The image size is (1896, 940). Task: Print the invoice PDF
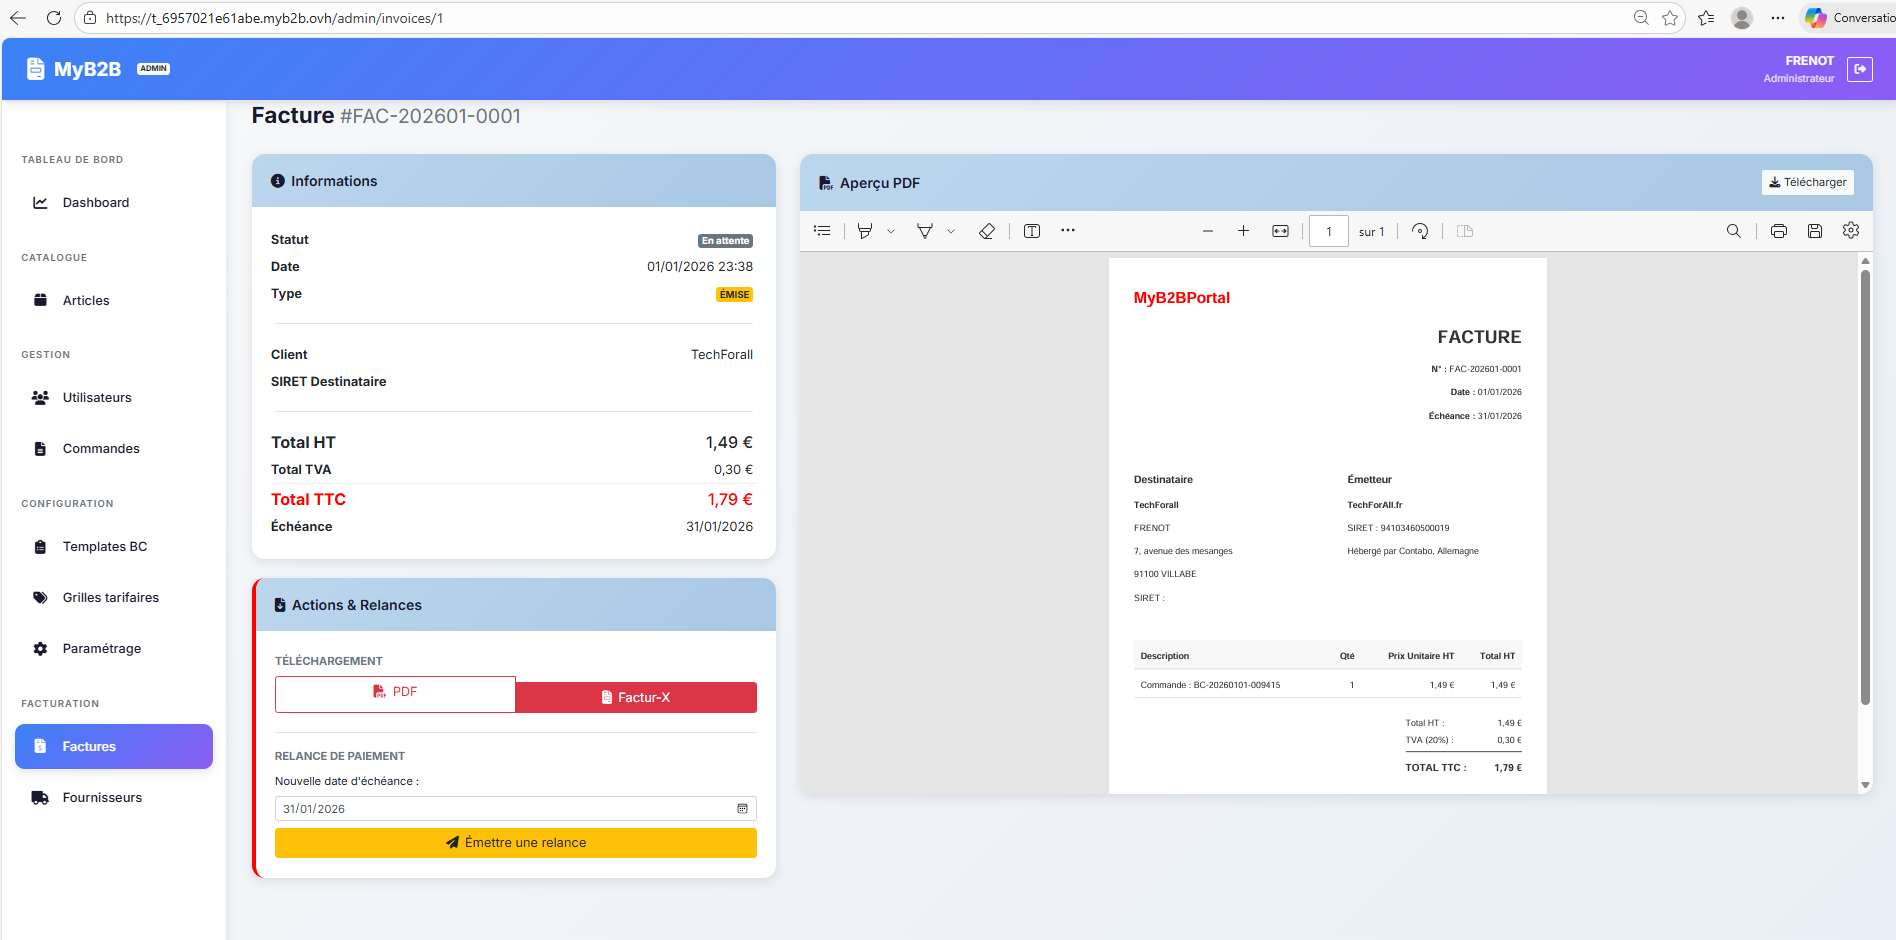coord(1778,231)
